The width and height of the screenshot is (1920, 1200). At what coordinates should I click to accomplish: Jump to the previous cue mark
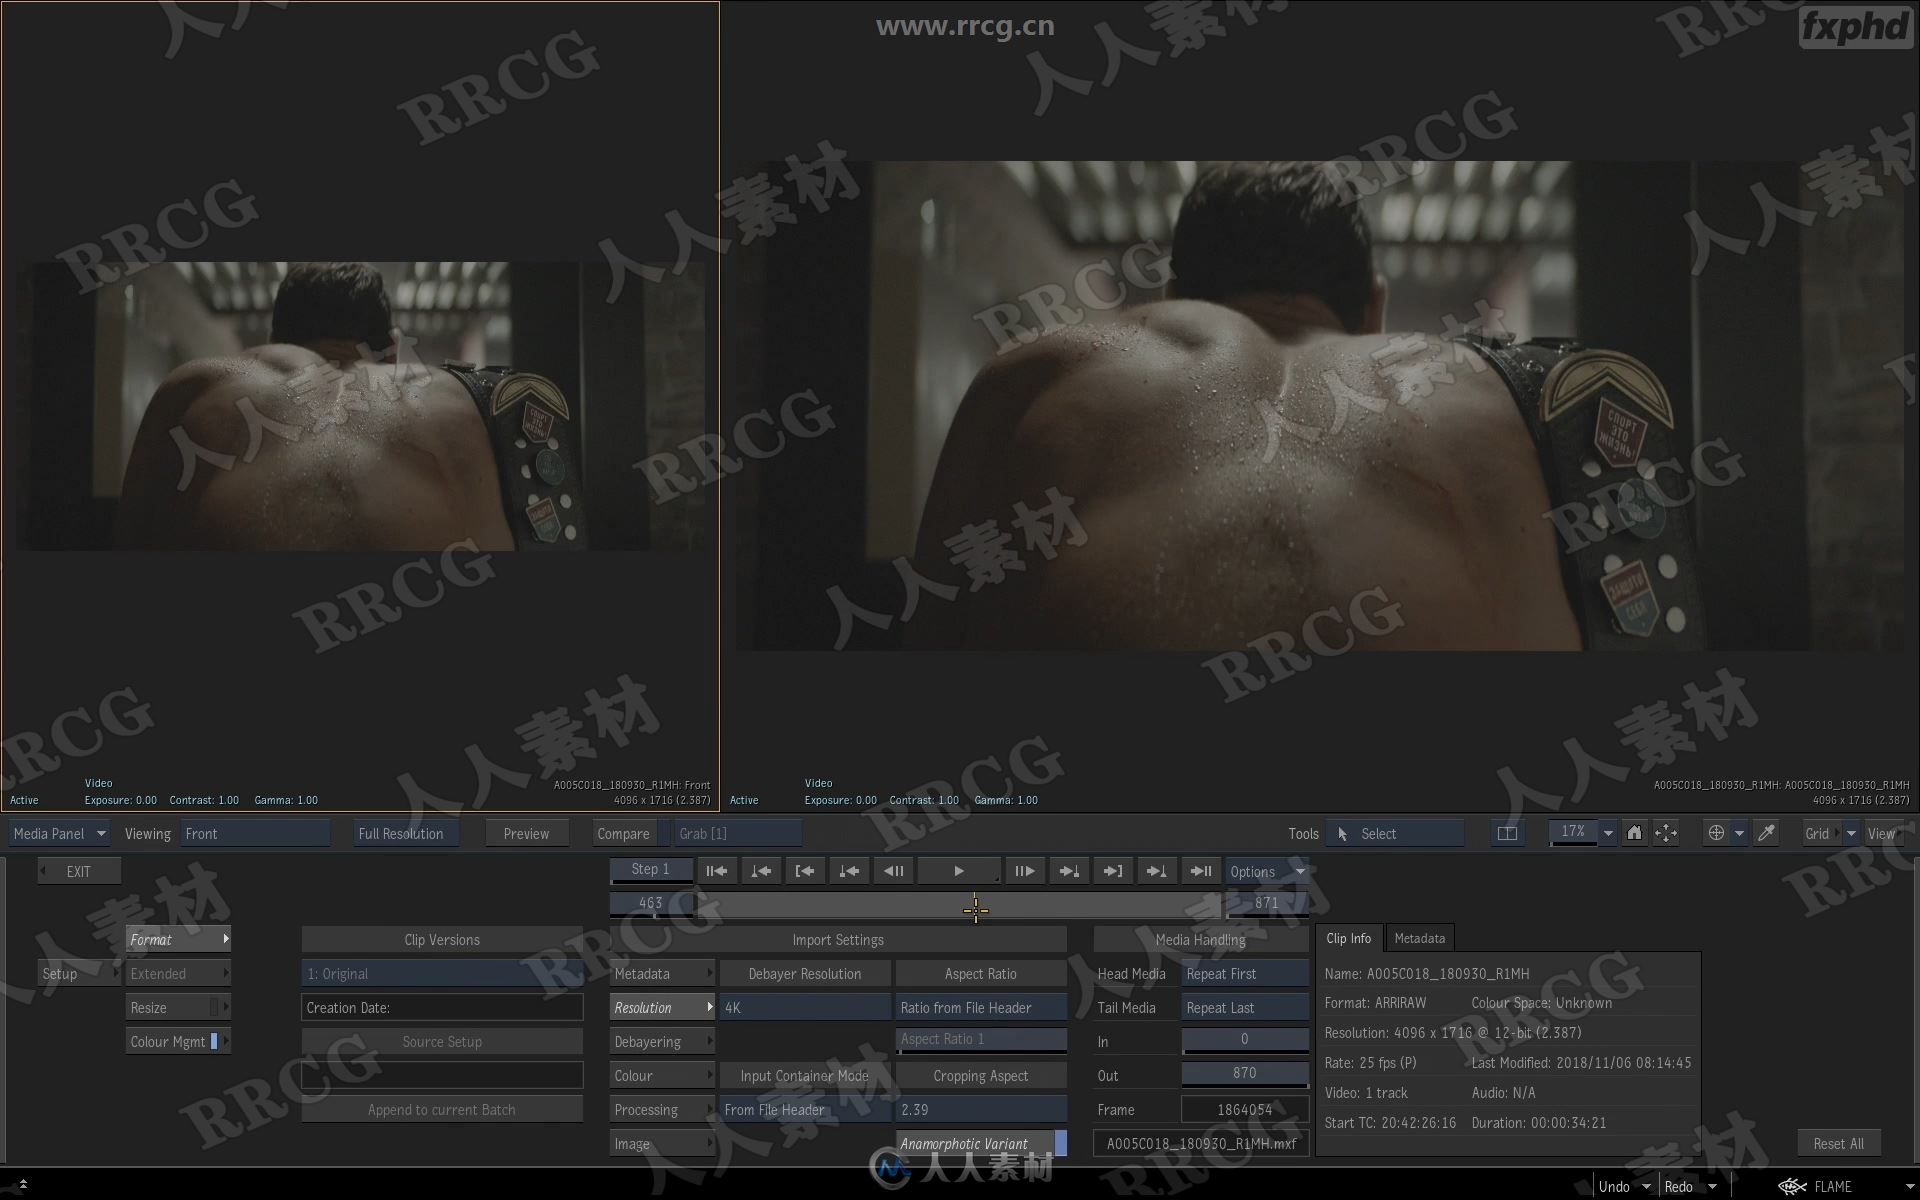(x=849, y=871)
